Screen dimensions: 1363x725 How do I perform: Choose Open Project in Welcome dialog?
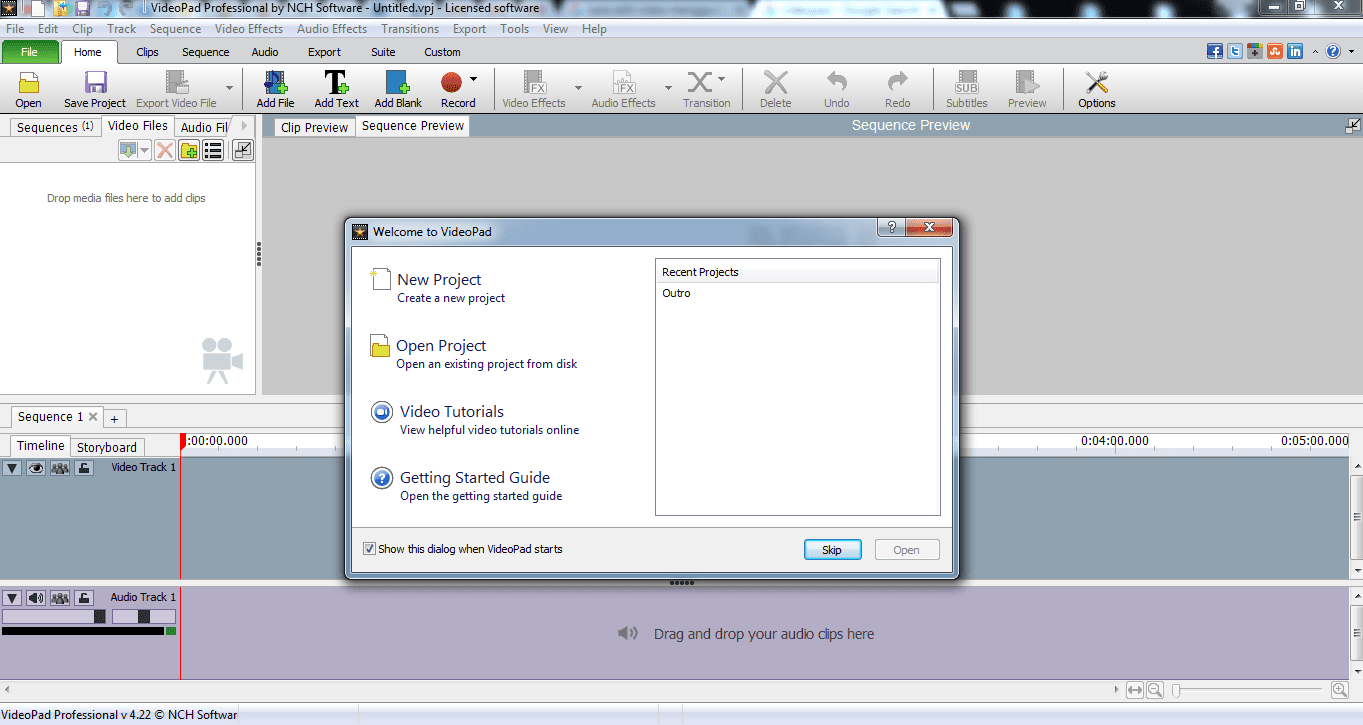click(x=441, y=346)
